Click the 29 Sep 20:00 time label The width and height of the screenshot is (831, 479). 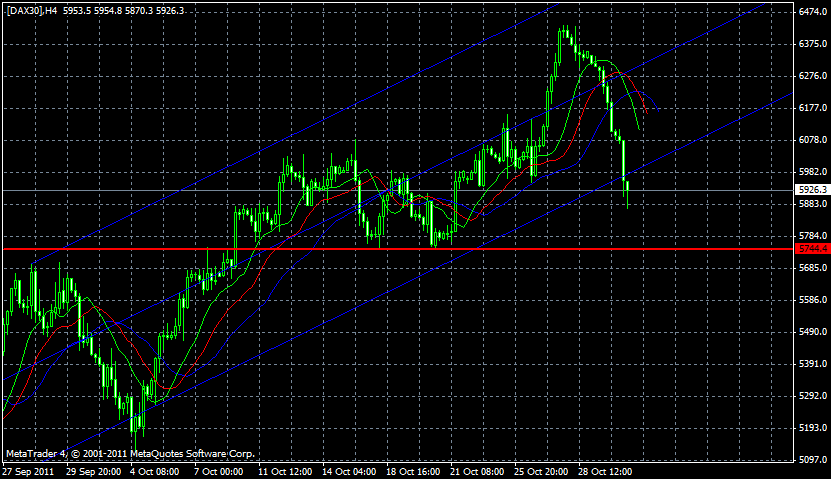click(x=94, y=471)
